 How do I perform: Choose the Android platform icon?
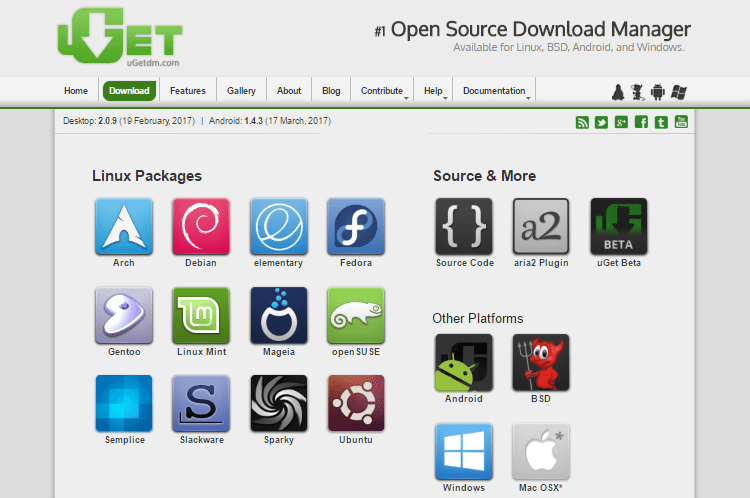pyautogui.click(x=464, y=362)
